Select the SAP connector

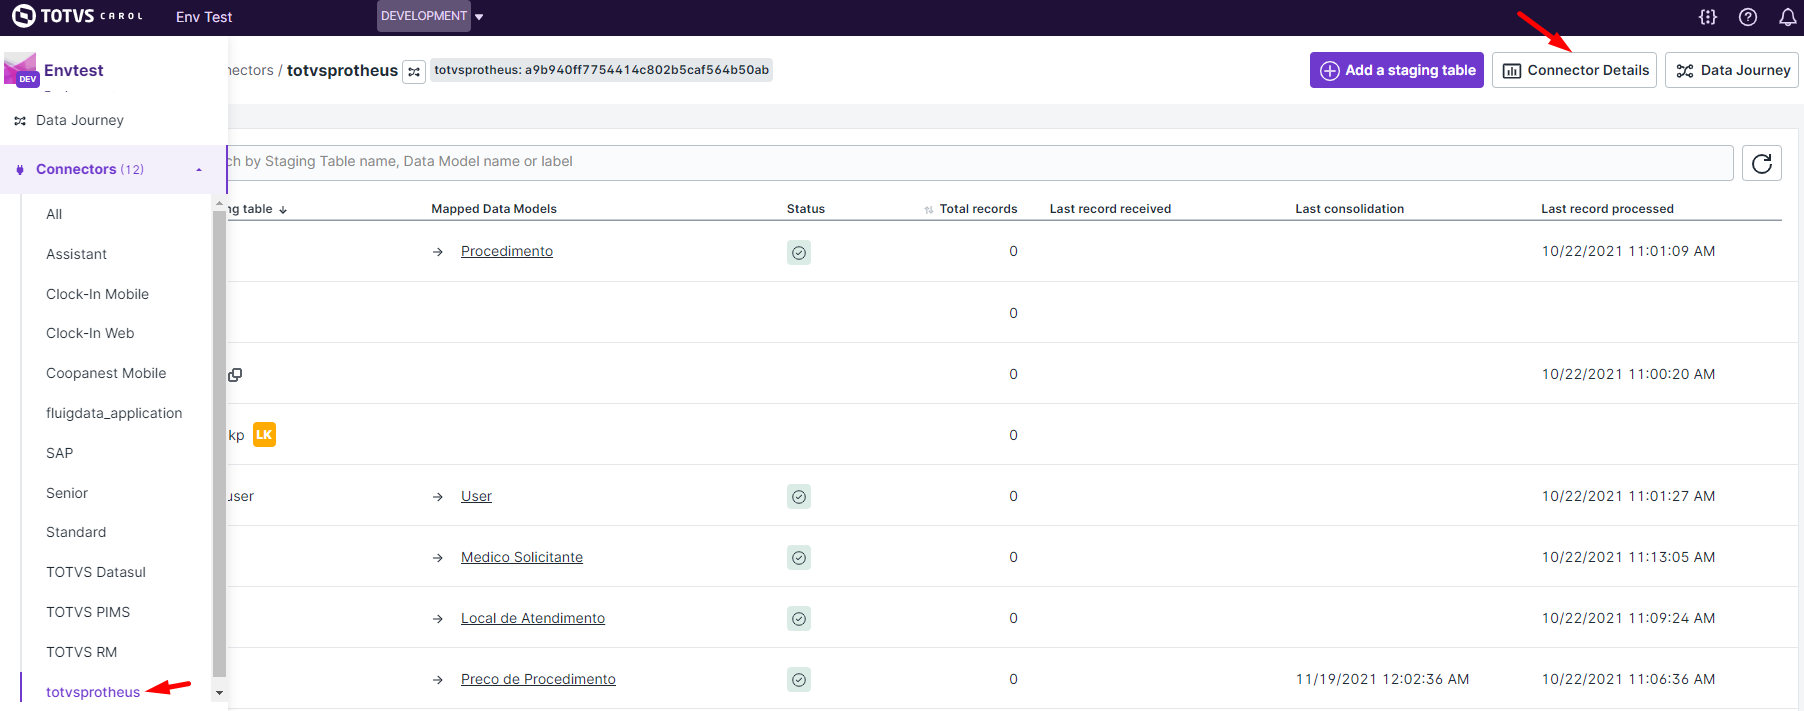pyautogui.click(x=59, y=453)
